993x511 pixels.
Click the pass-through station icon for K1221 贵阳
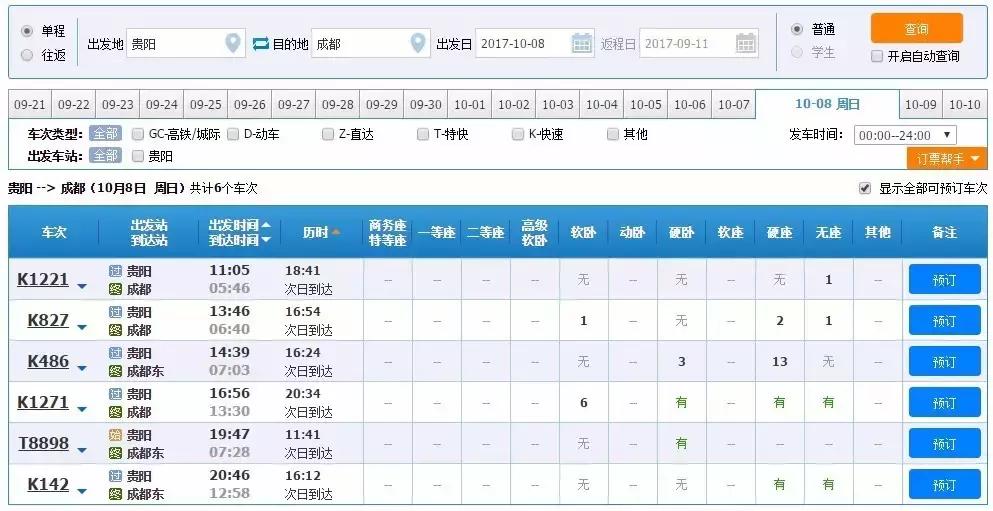coord(115,272)
